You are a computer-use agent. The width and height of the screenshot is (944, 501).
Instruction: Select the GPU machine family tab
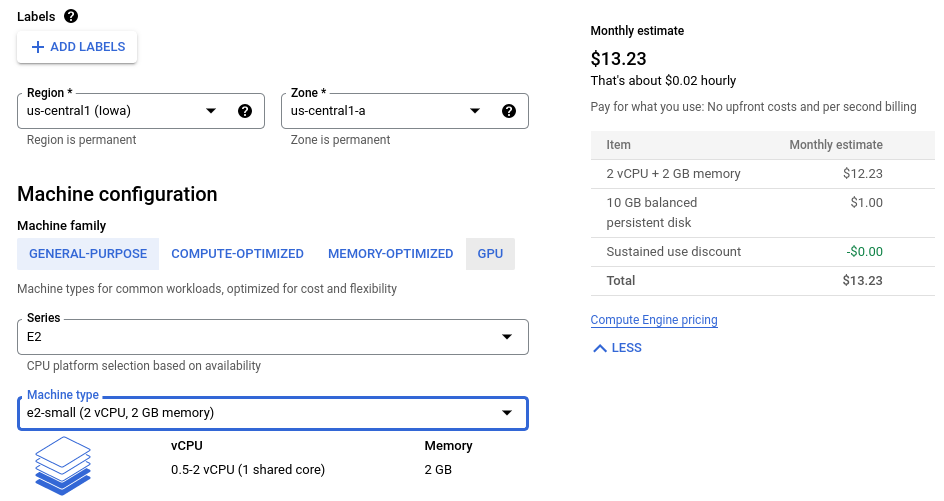[490, 254]
